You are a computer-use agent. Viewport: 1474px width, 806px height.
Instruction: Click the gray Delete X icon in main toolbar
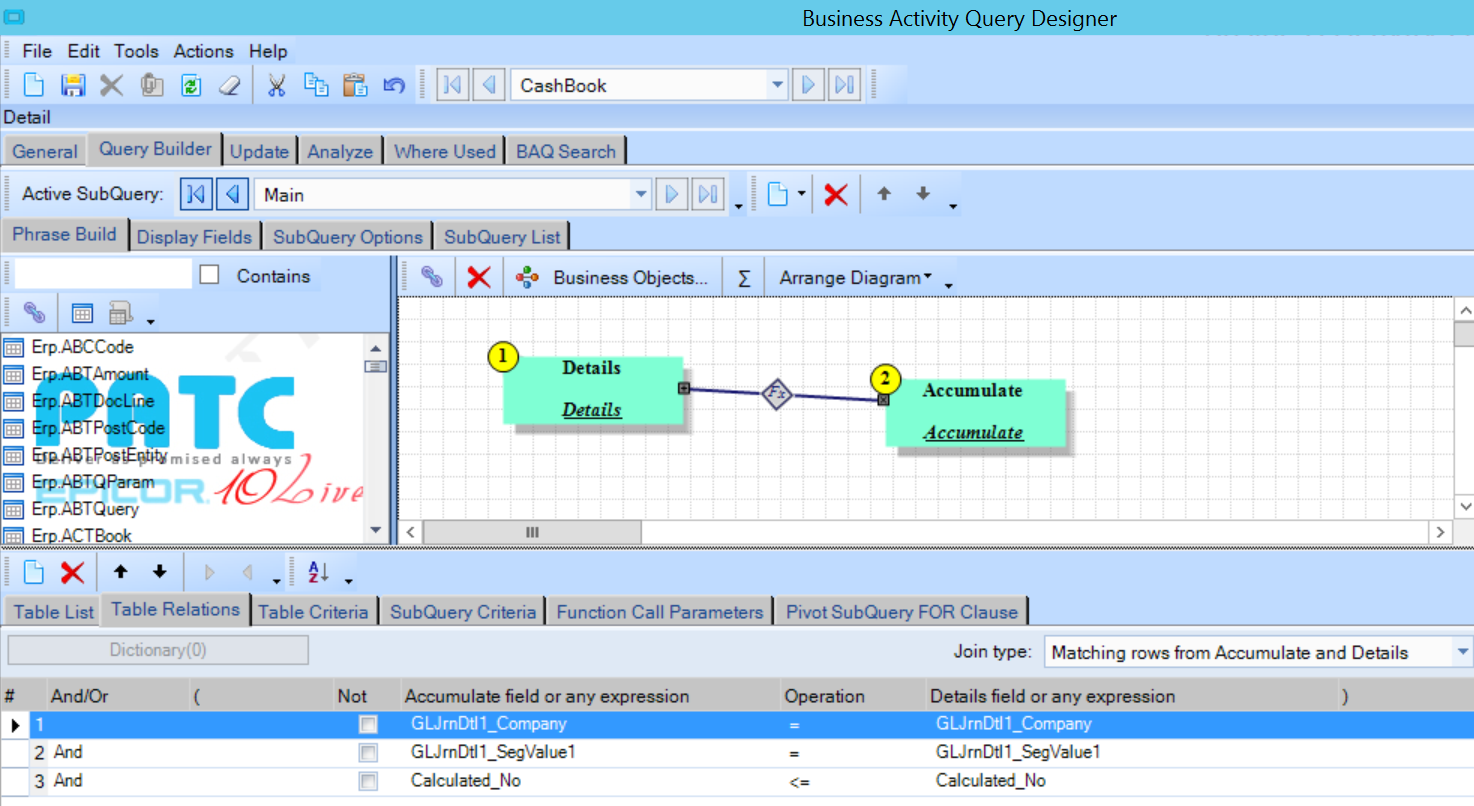click(x=111, y=85)
